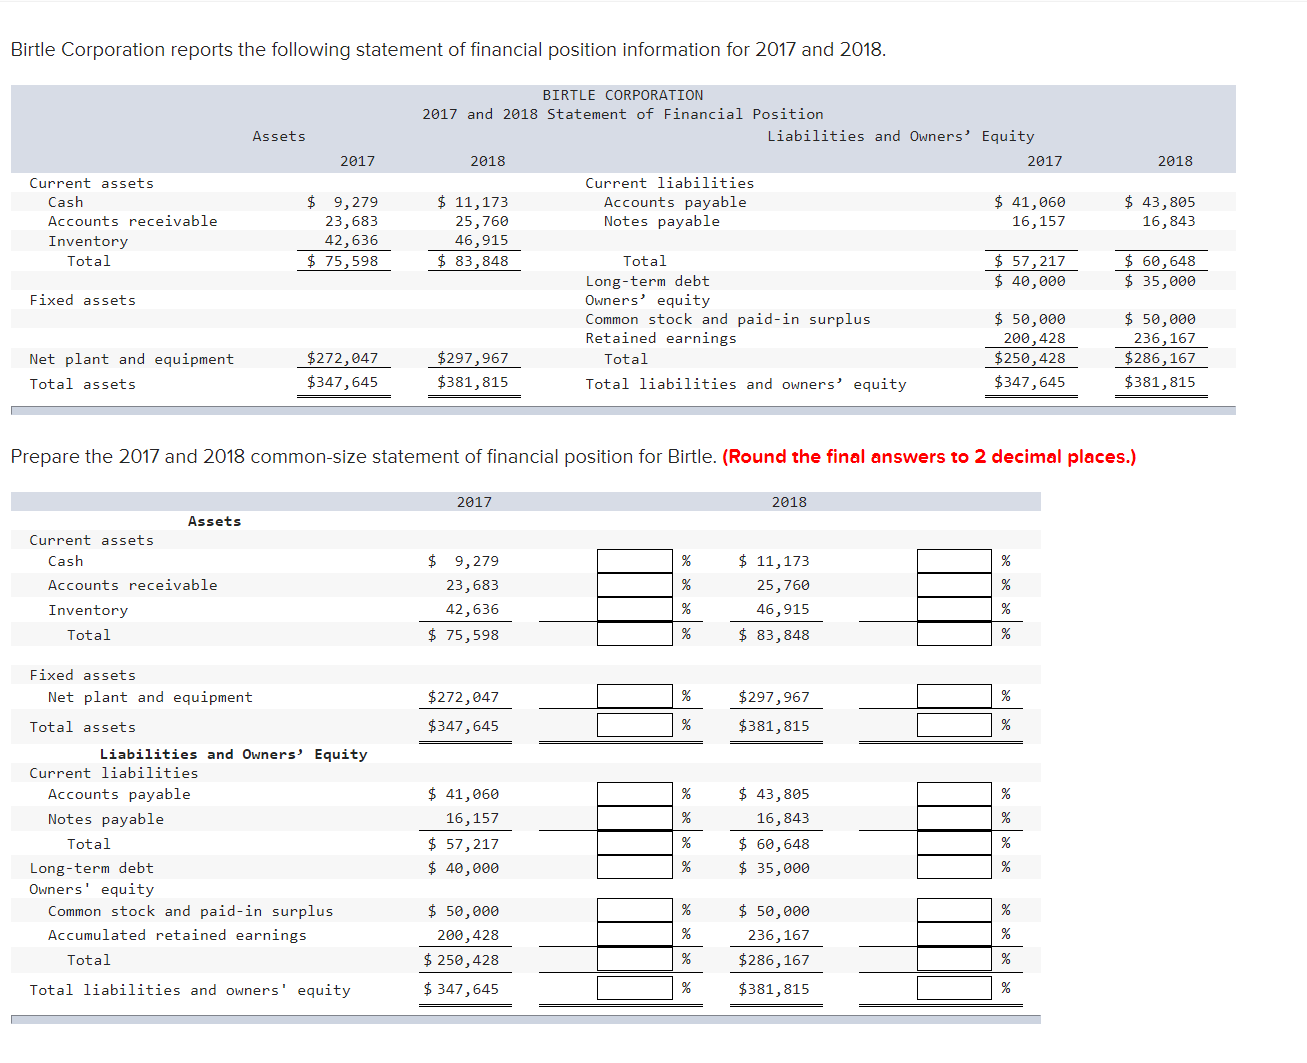The width and height of the screenshot is (1307, 1063).
Task: Click the 2018 Cash percentage input field
Action: point(955,560)
